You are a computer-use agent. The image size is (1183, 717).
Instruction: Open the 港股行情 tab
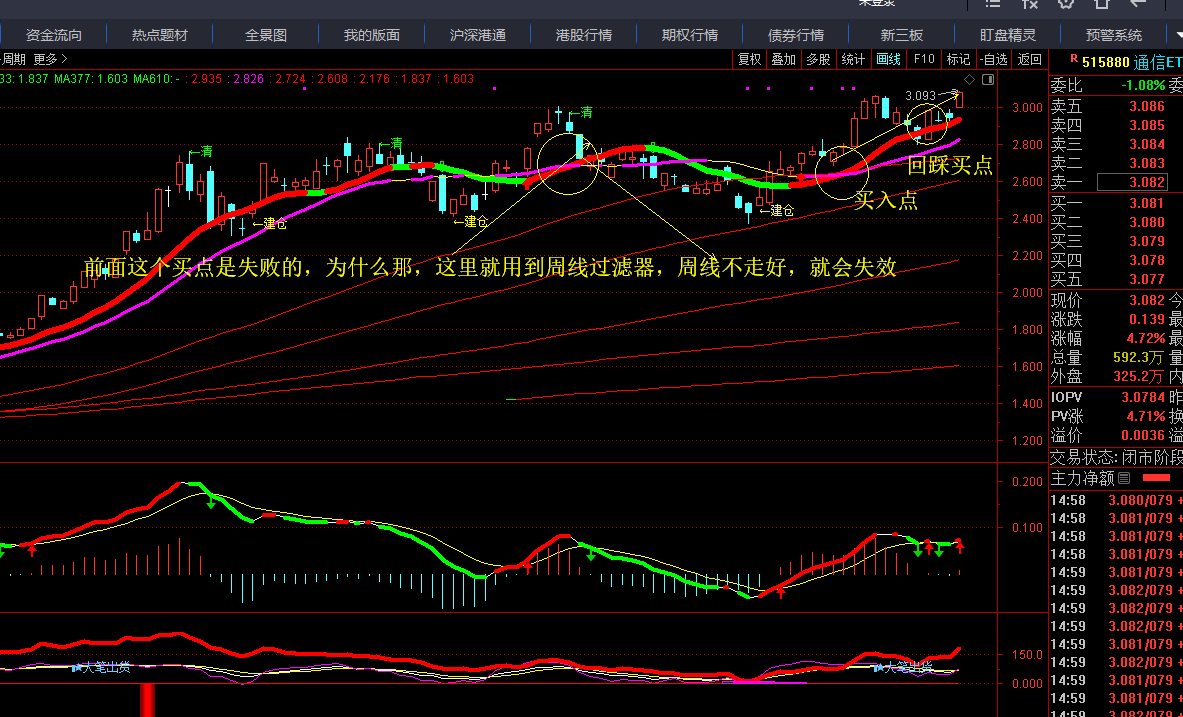pos(584,35)
